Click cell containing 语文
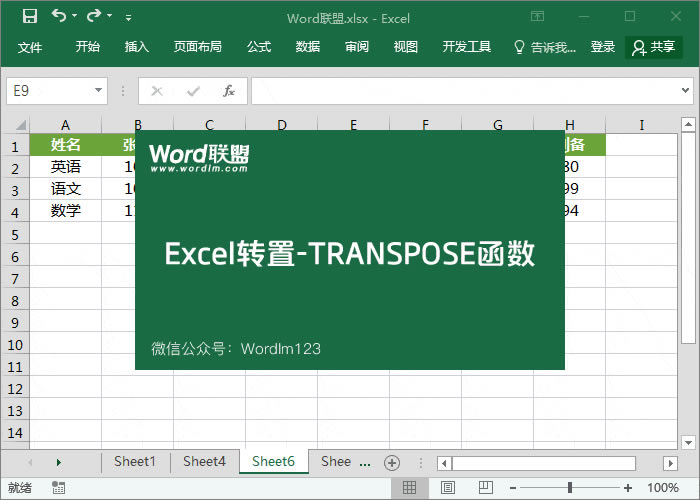This screenshot has width=700, height=500. [x=66, y=189]
